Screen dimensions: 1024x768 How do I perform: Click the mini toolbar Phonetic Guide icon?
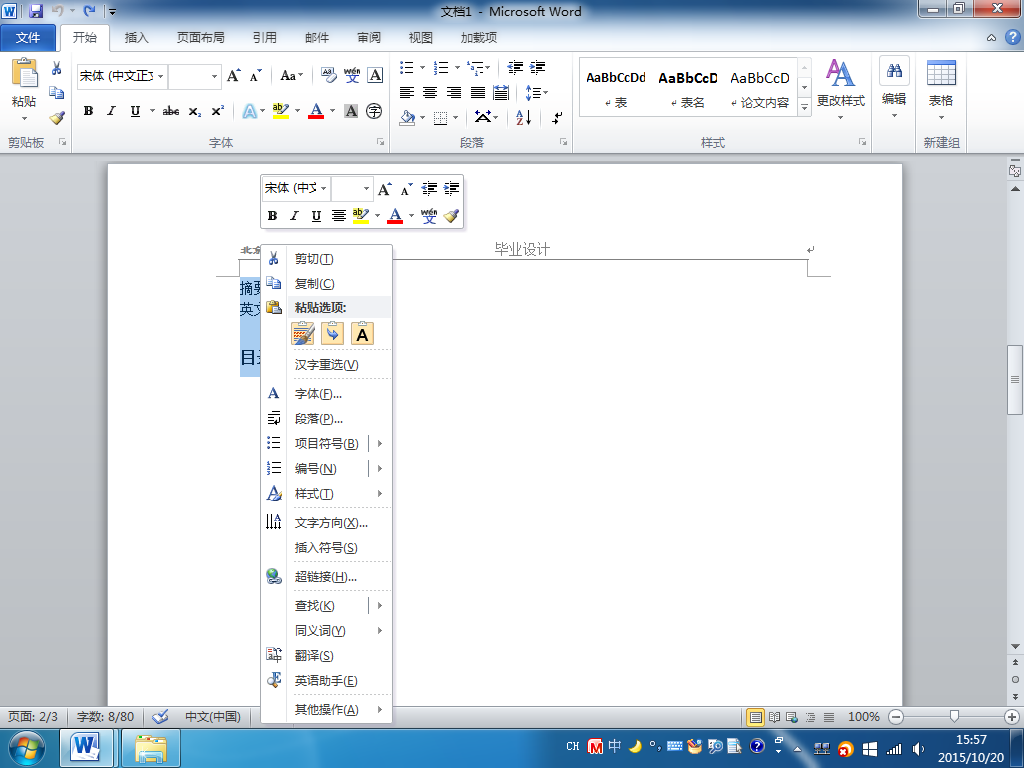pyautogui.click(x=429, y=216)
